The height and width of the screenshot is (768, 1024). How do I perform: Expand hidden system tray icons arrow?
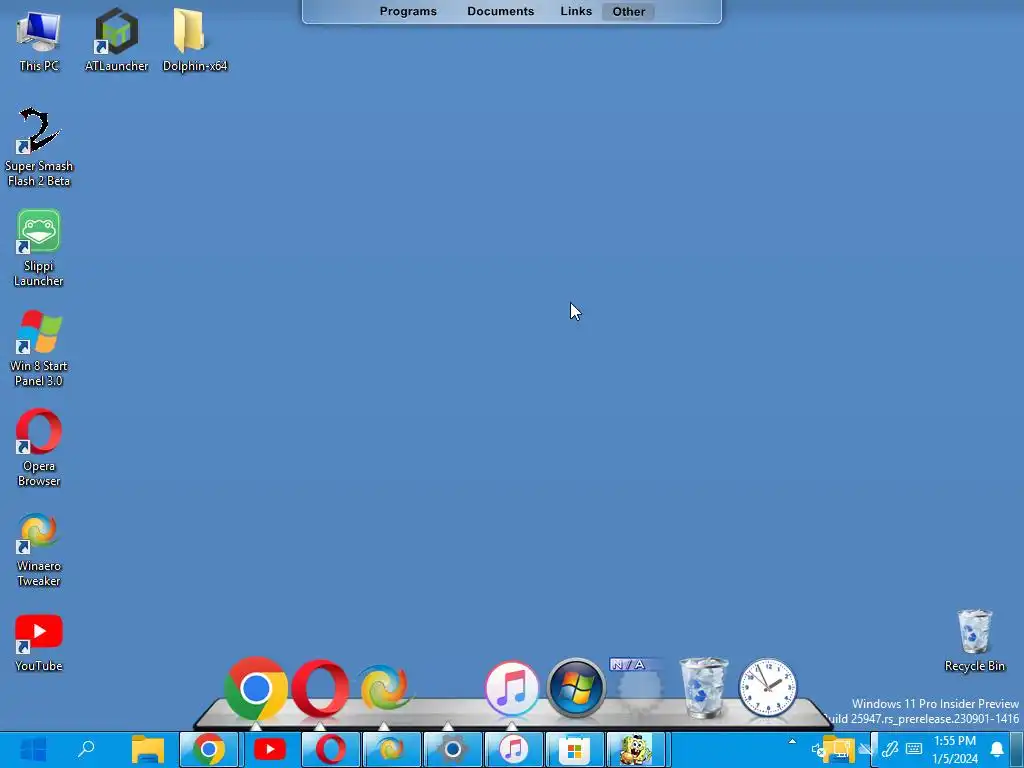tap(792, 741)
